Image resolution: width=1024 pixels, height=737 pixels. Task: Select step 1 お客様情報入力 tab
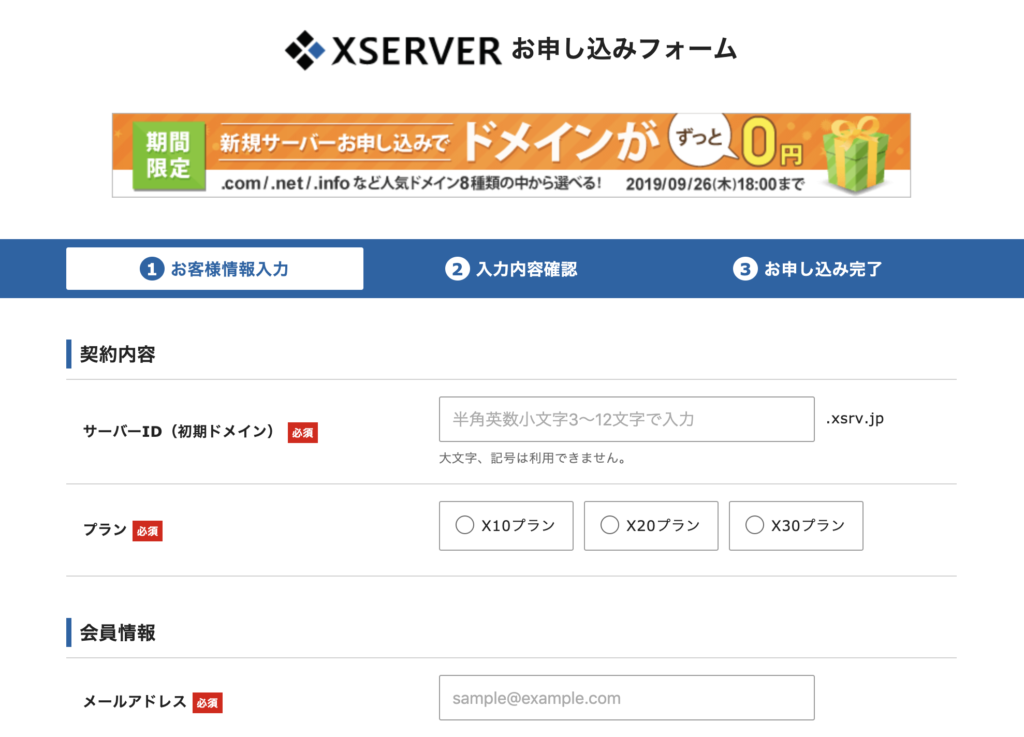[x=214, y=268]
